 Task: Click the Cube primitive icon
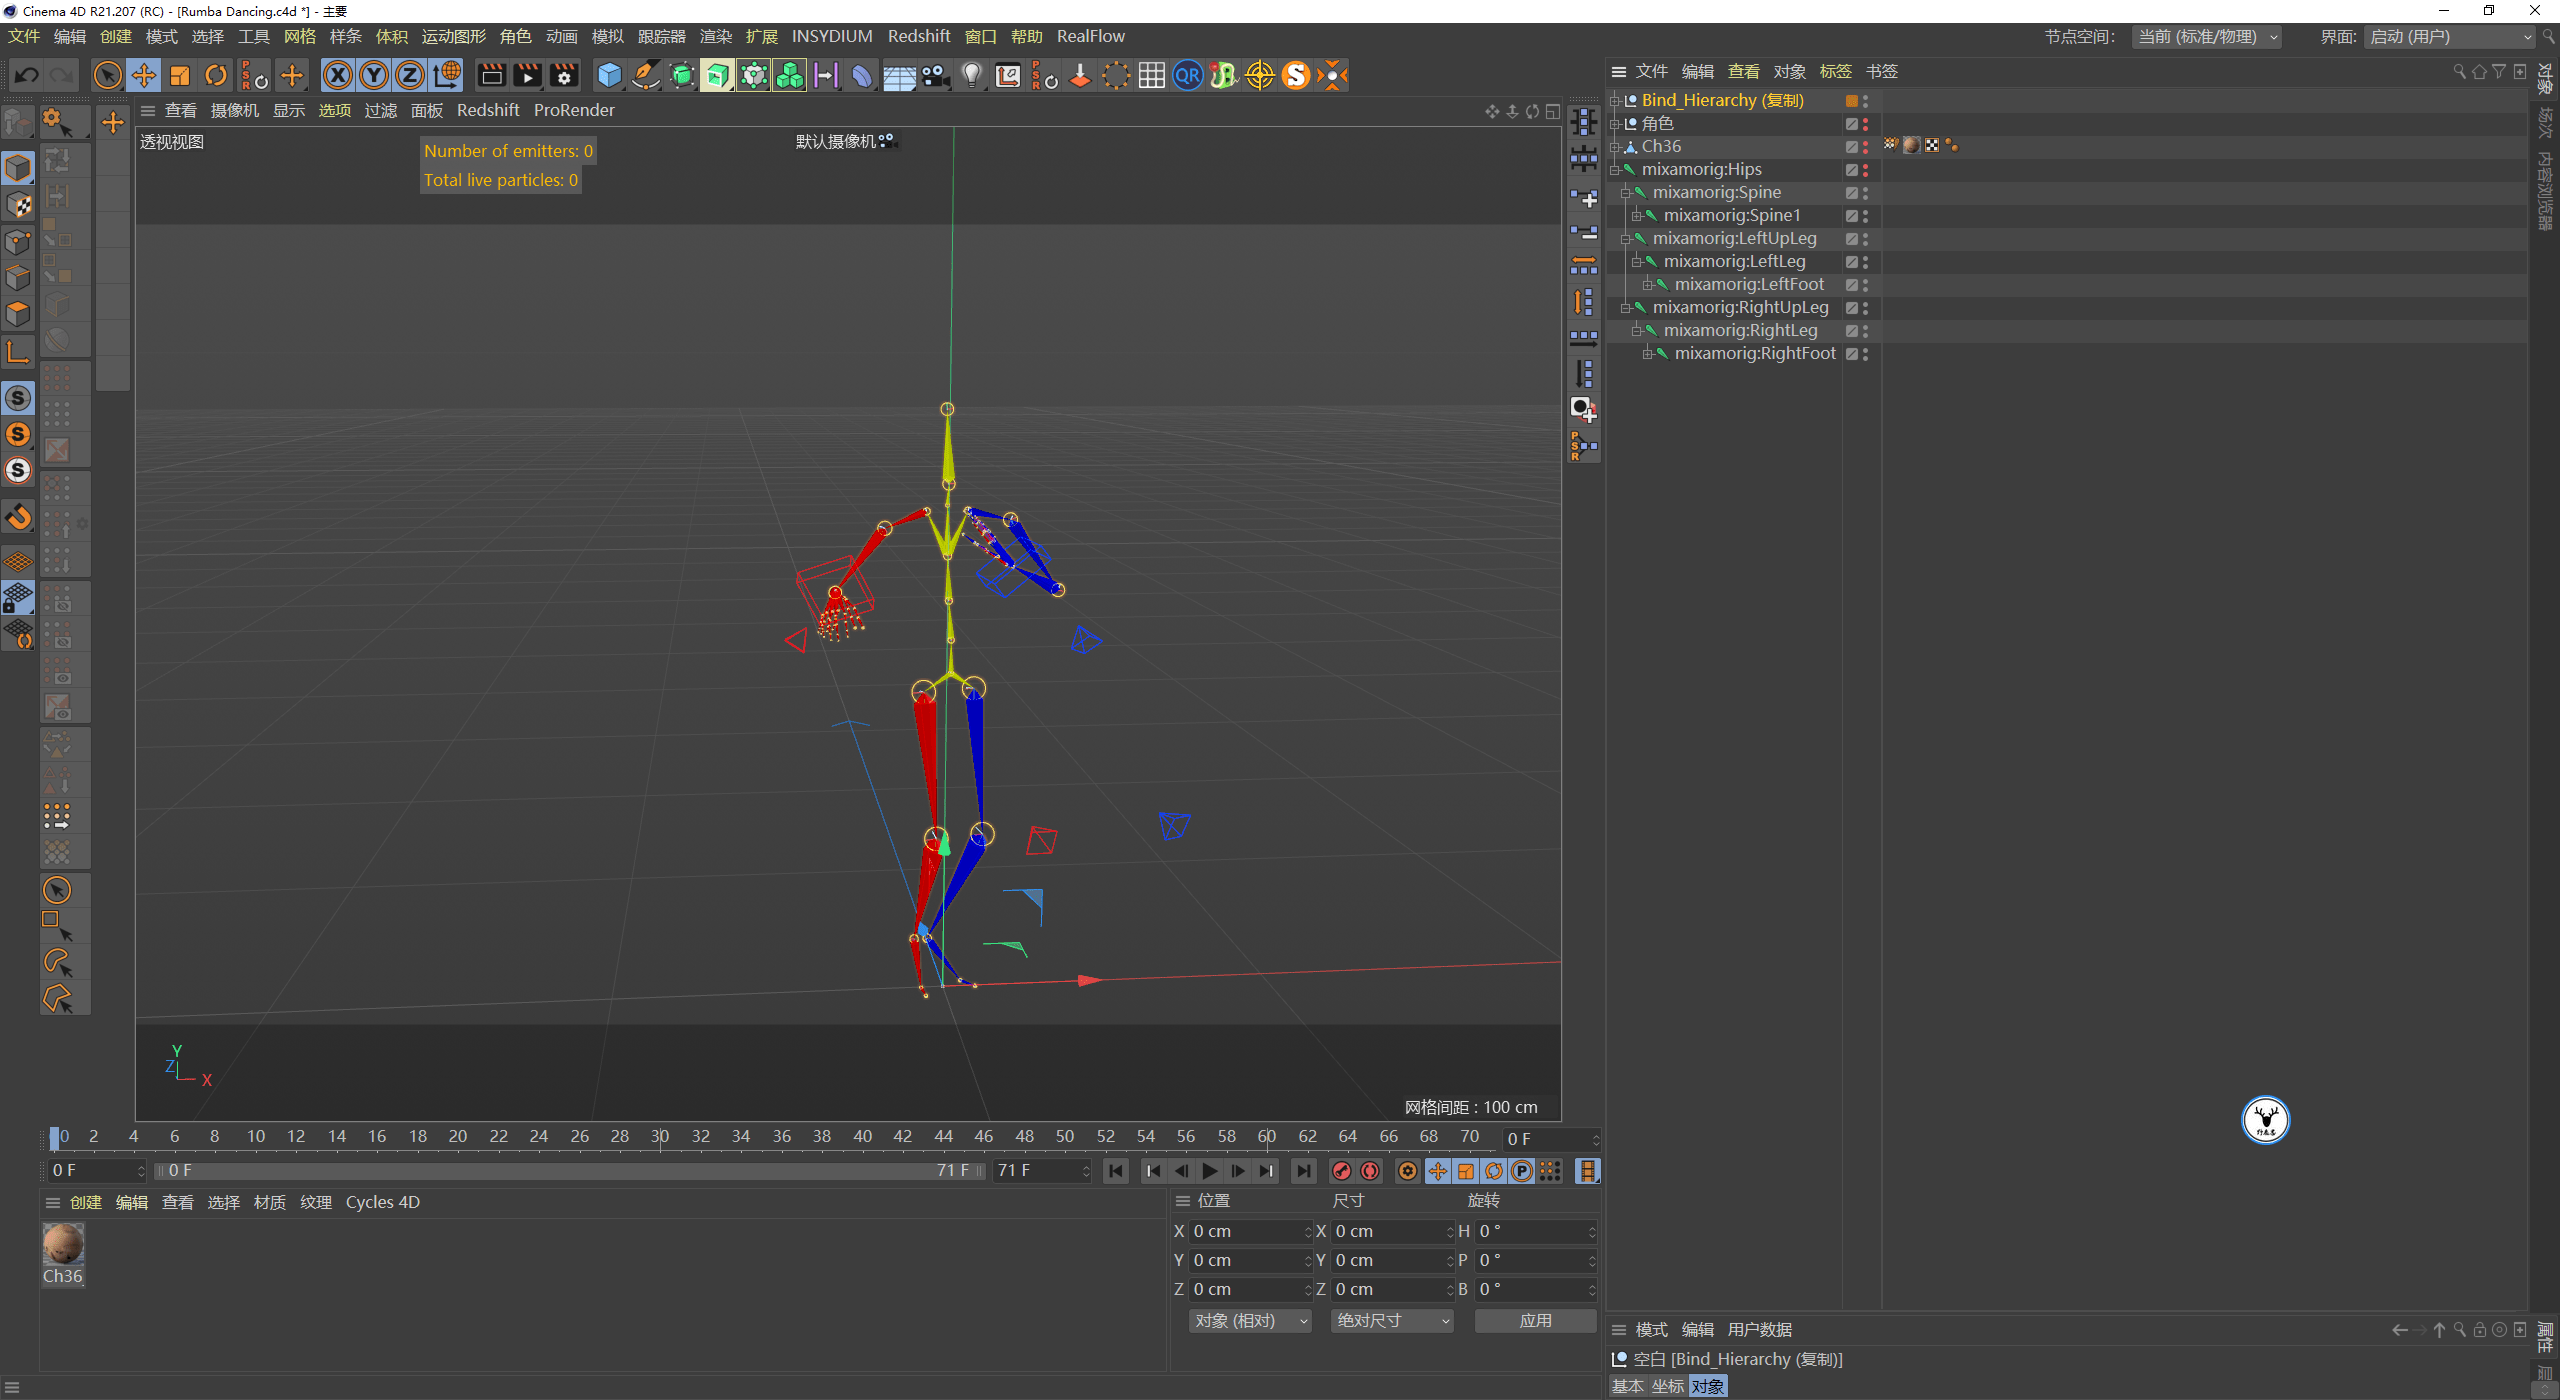click(x=608, y=75)
